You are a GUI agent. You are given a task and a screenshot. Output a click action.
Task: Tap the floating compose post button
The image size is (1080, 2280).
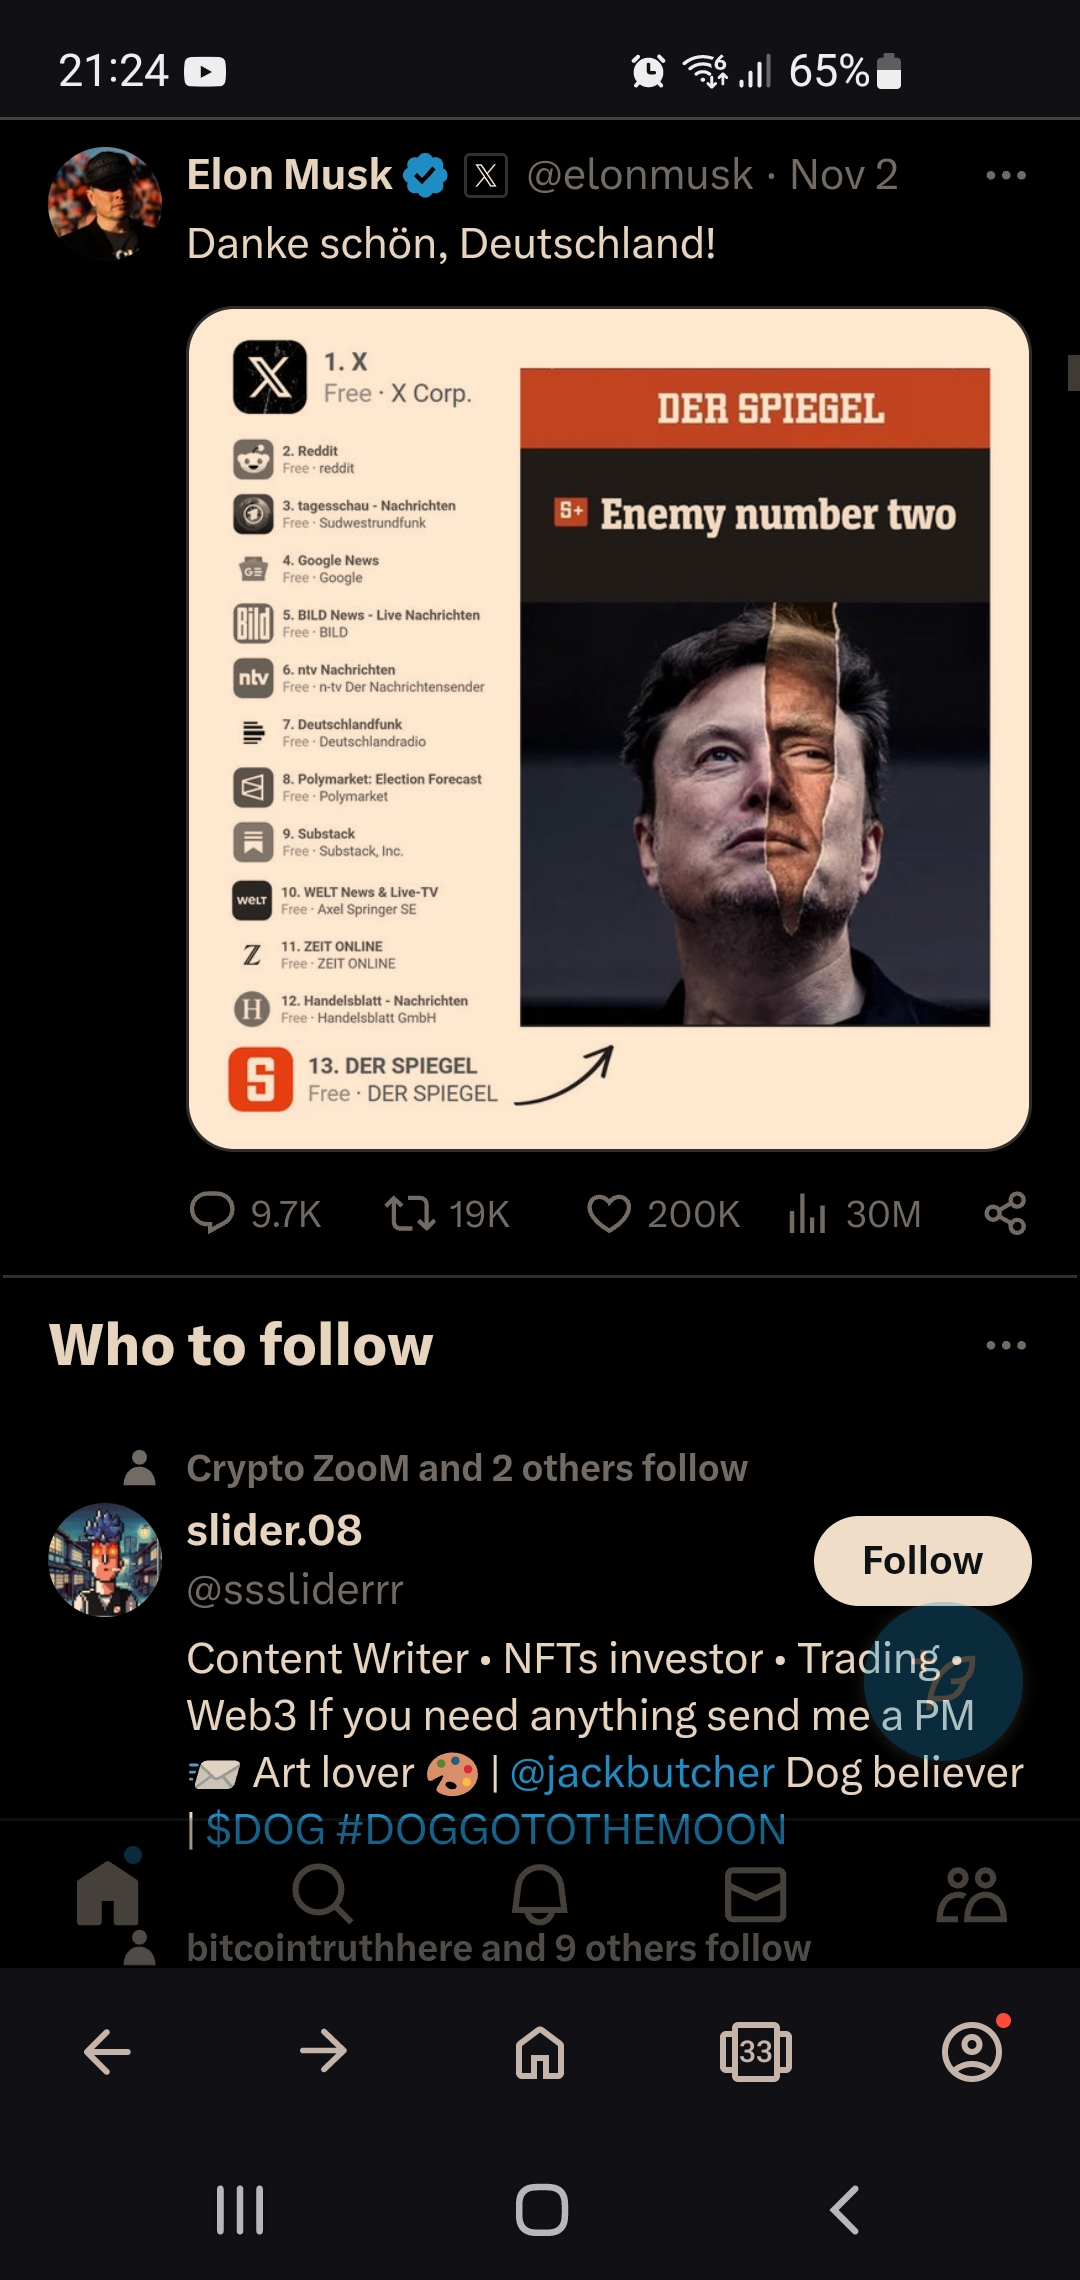coord(943,1682)
